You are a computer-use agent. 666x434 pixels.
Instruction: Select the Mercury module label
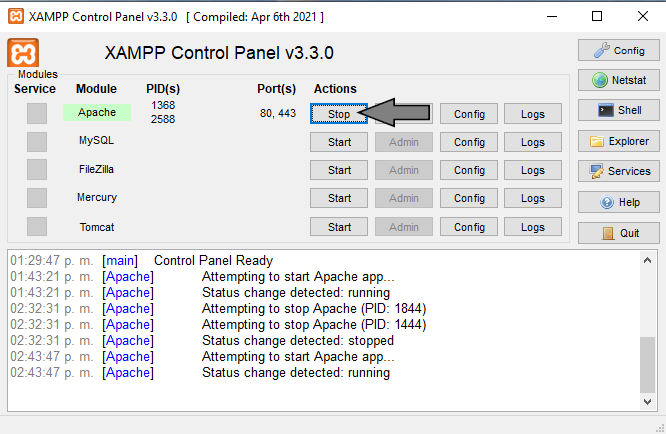tap(97, 197)
